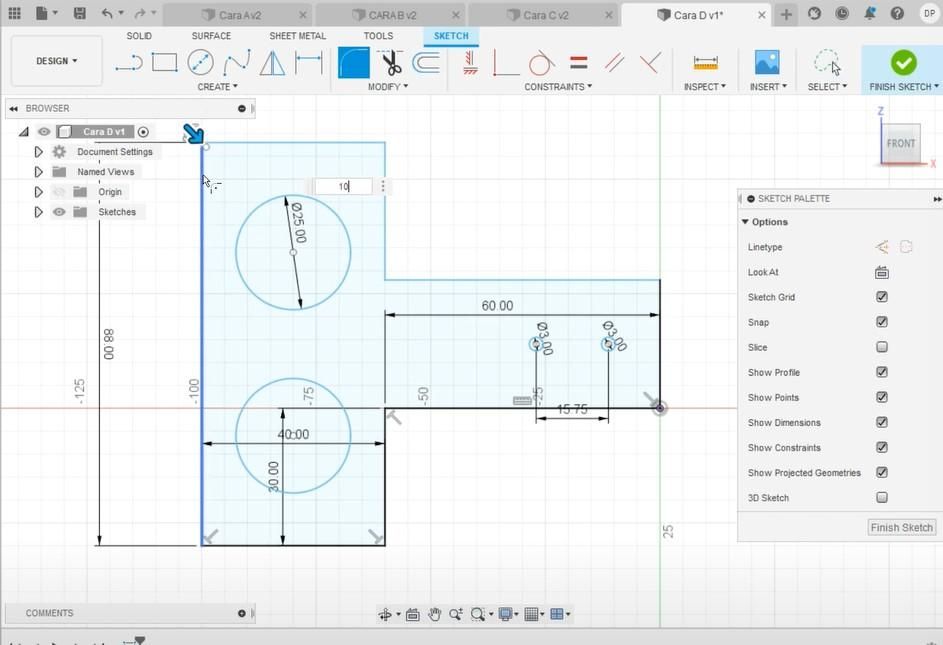Select the Circle sketch tool
This screenshot has height=645, width=943.
pyautogui.click(x=200, y=63)
